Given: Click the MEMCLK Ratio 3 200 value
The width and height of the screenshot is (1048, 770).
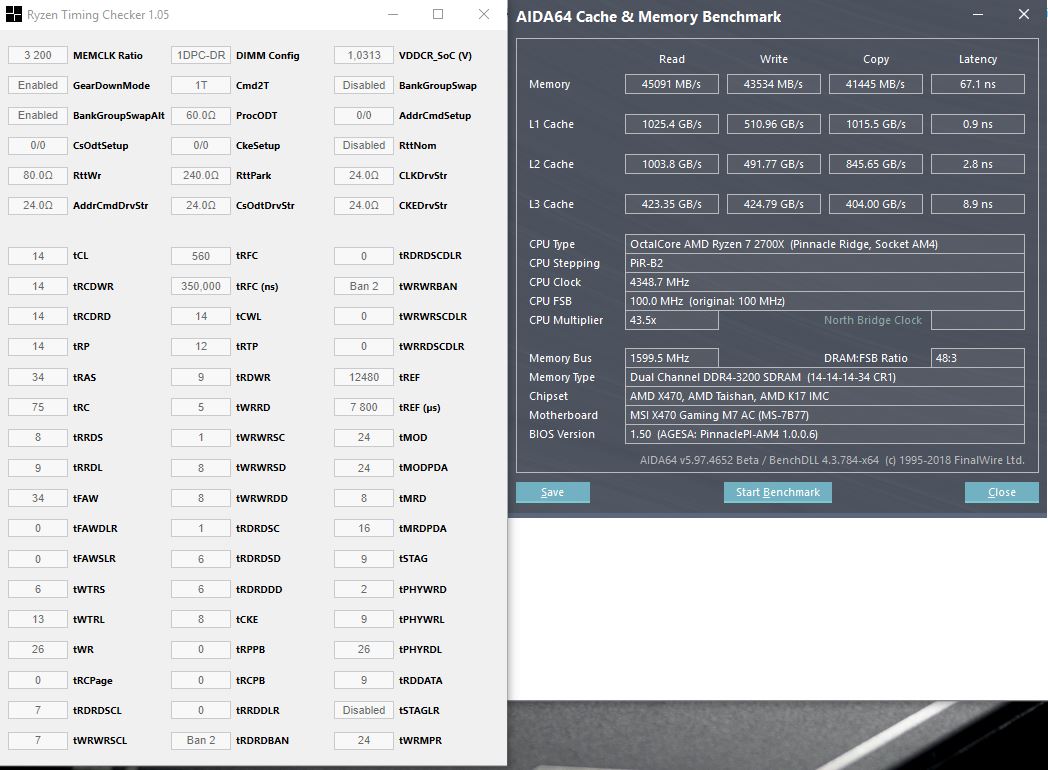Looking at the screenshot, I should 38,55.
